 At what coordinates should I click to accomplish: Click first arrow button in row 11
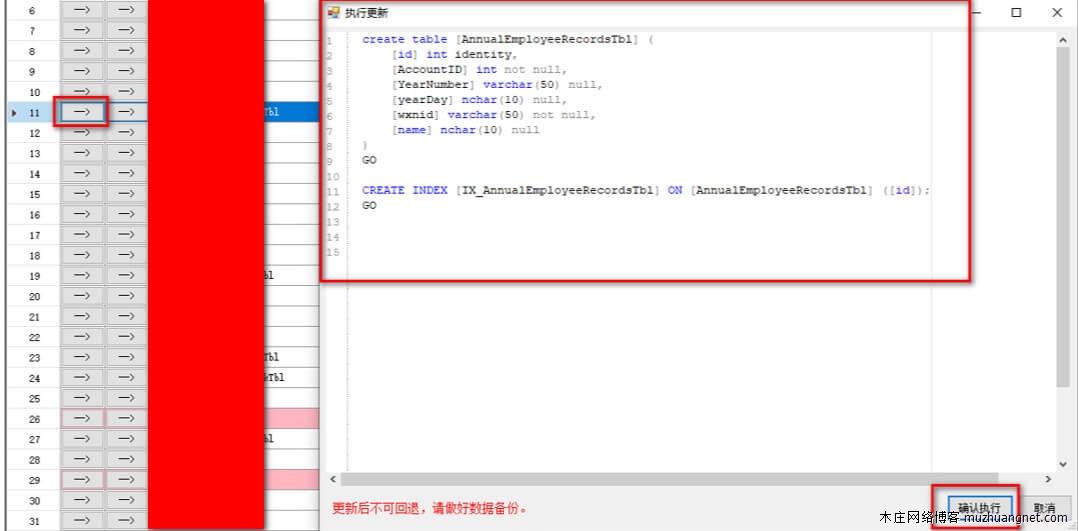(x=82, y=112)
